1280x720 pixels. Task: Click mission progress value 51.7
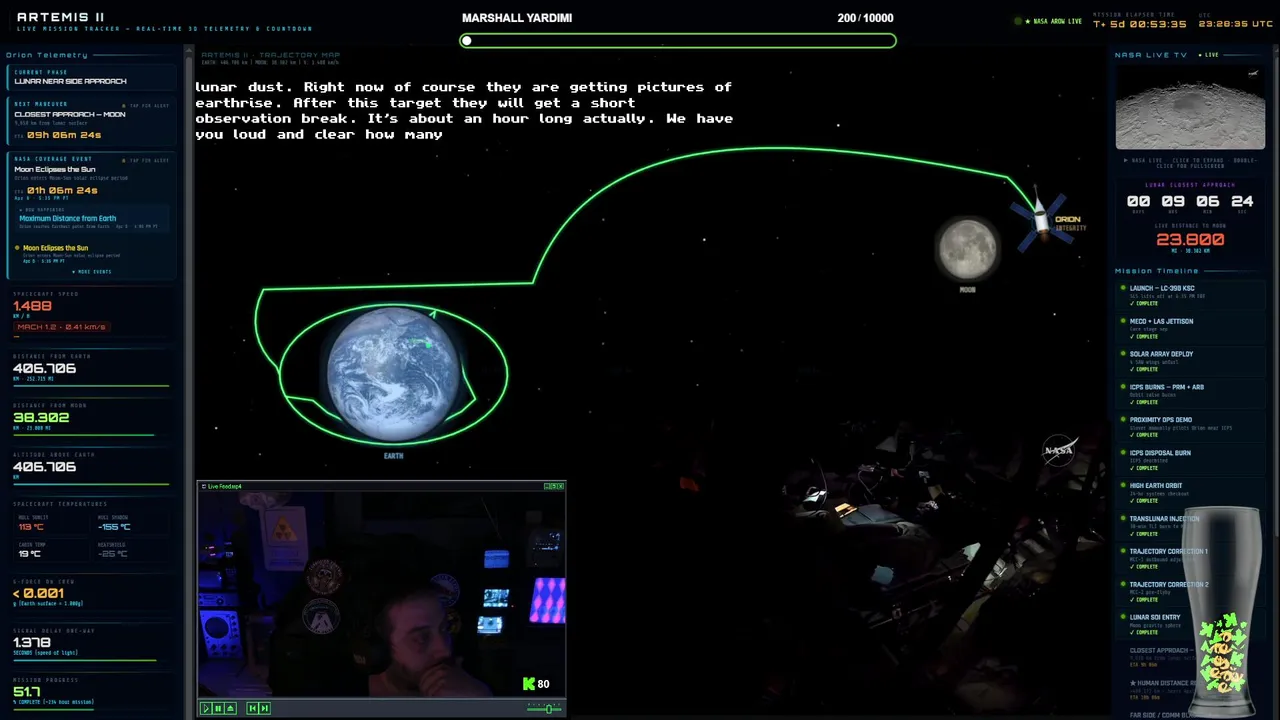tap(27, 692)
